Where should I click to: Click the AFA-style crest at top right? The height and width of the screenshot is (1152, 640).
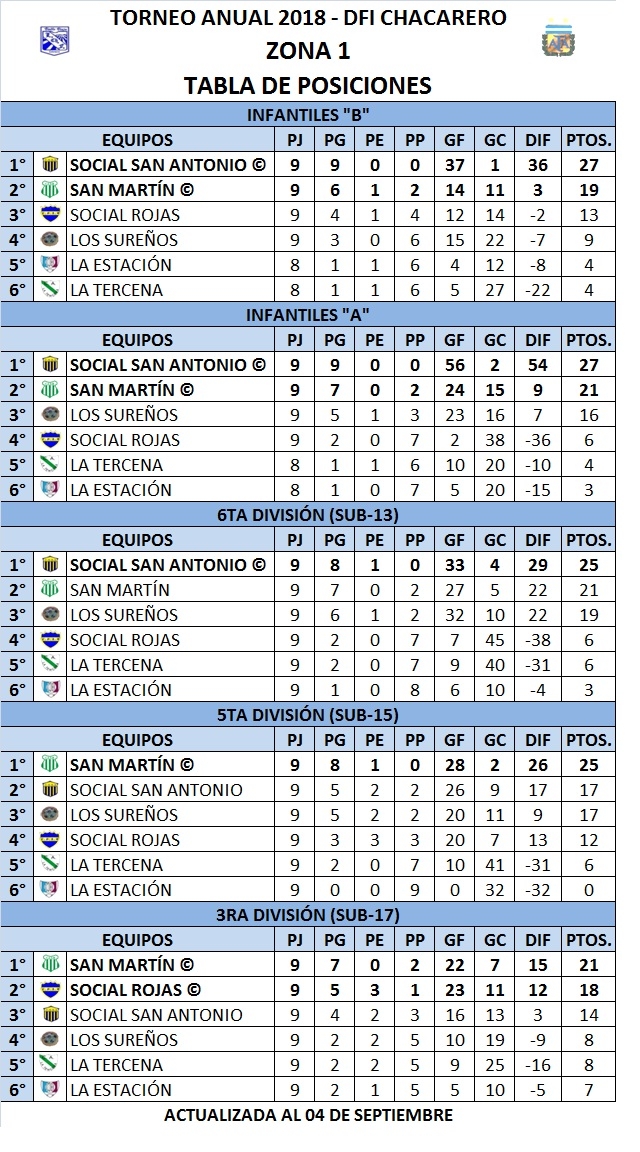(x=553, y=42)
